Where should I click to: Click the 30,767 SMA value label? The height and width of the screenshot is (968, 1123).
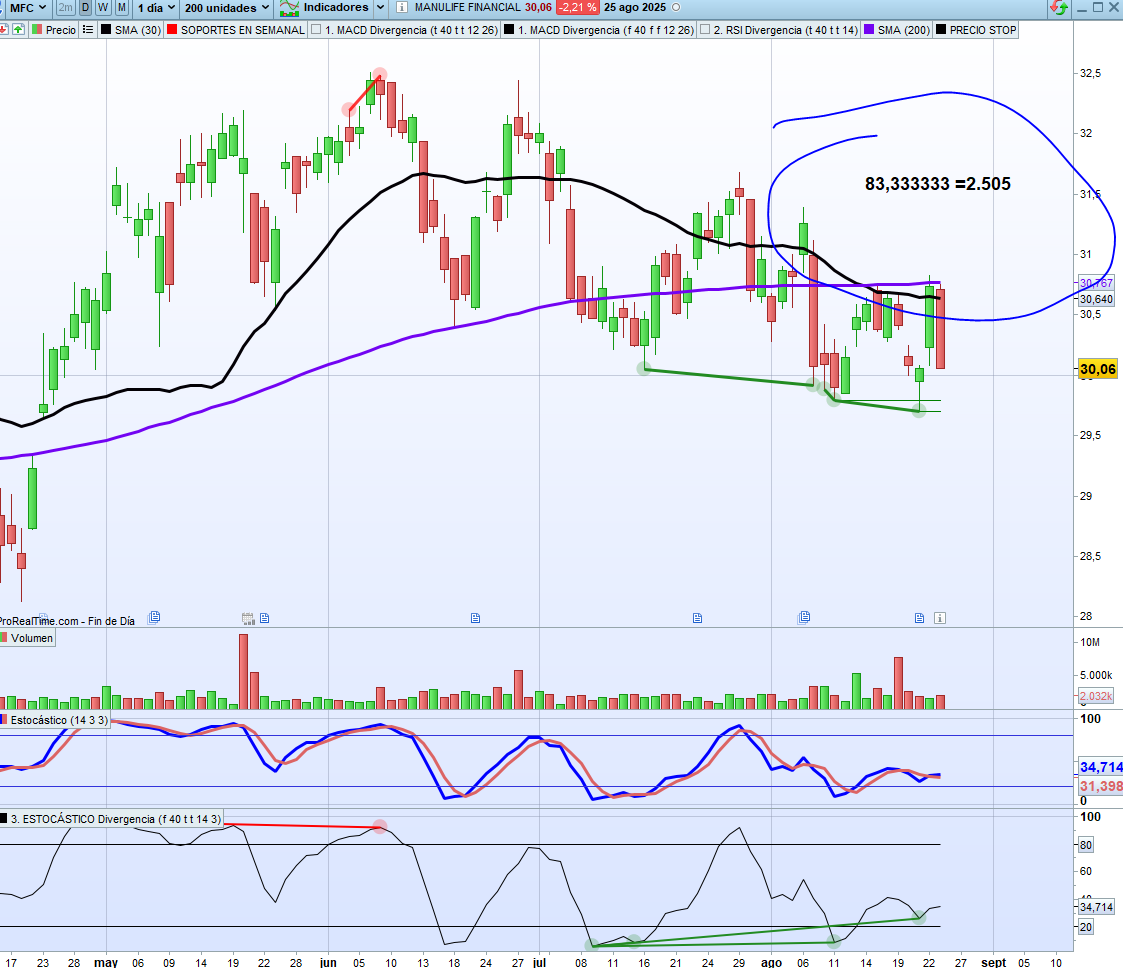[1096, 283]
